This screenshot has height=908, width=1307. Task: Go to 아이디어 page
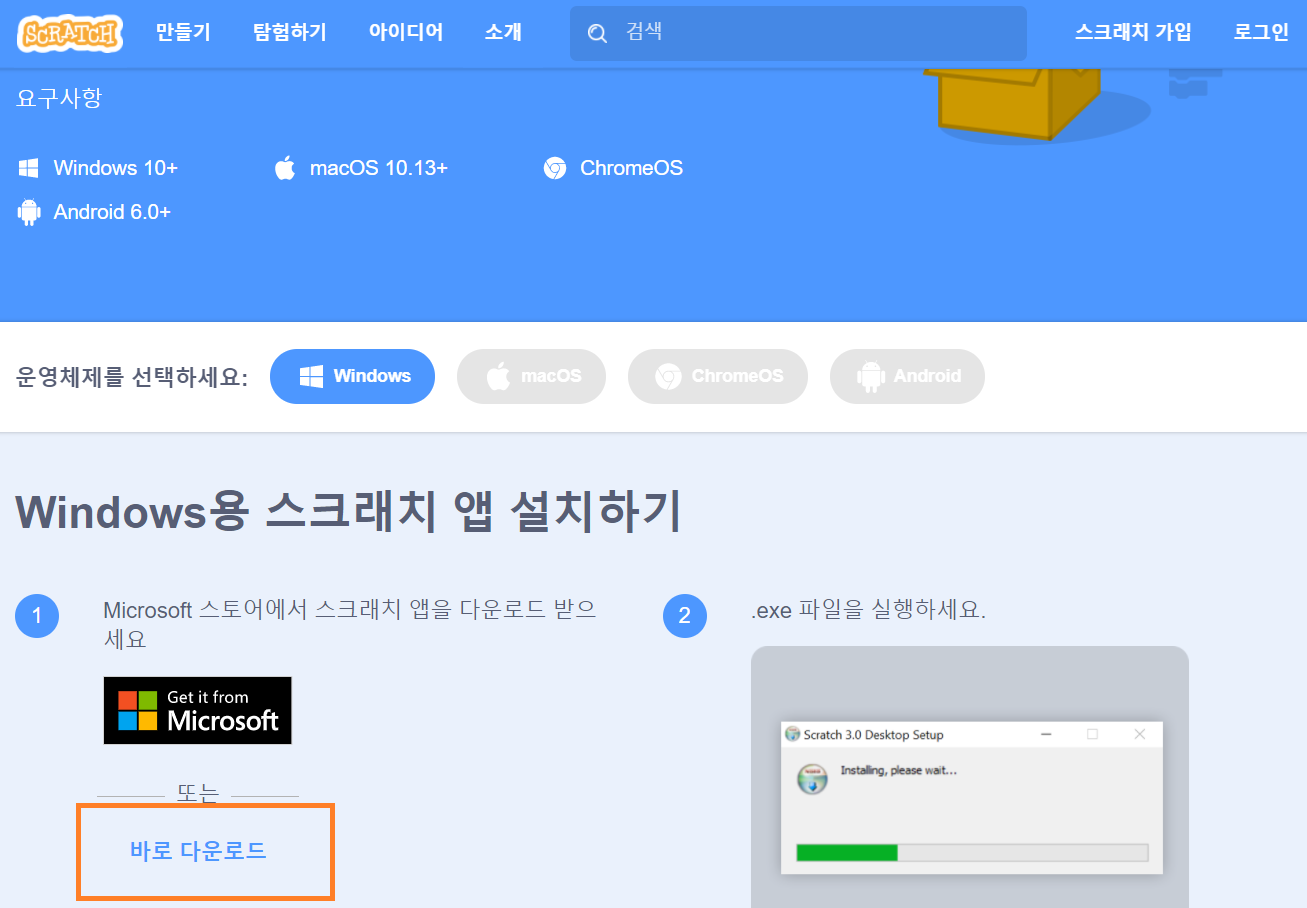(x=406, y=32)
